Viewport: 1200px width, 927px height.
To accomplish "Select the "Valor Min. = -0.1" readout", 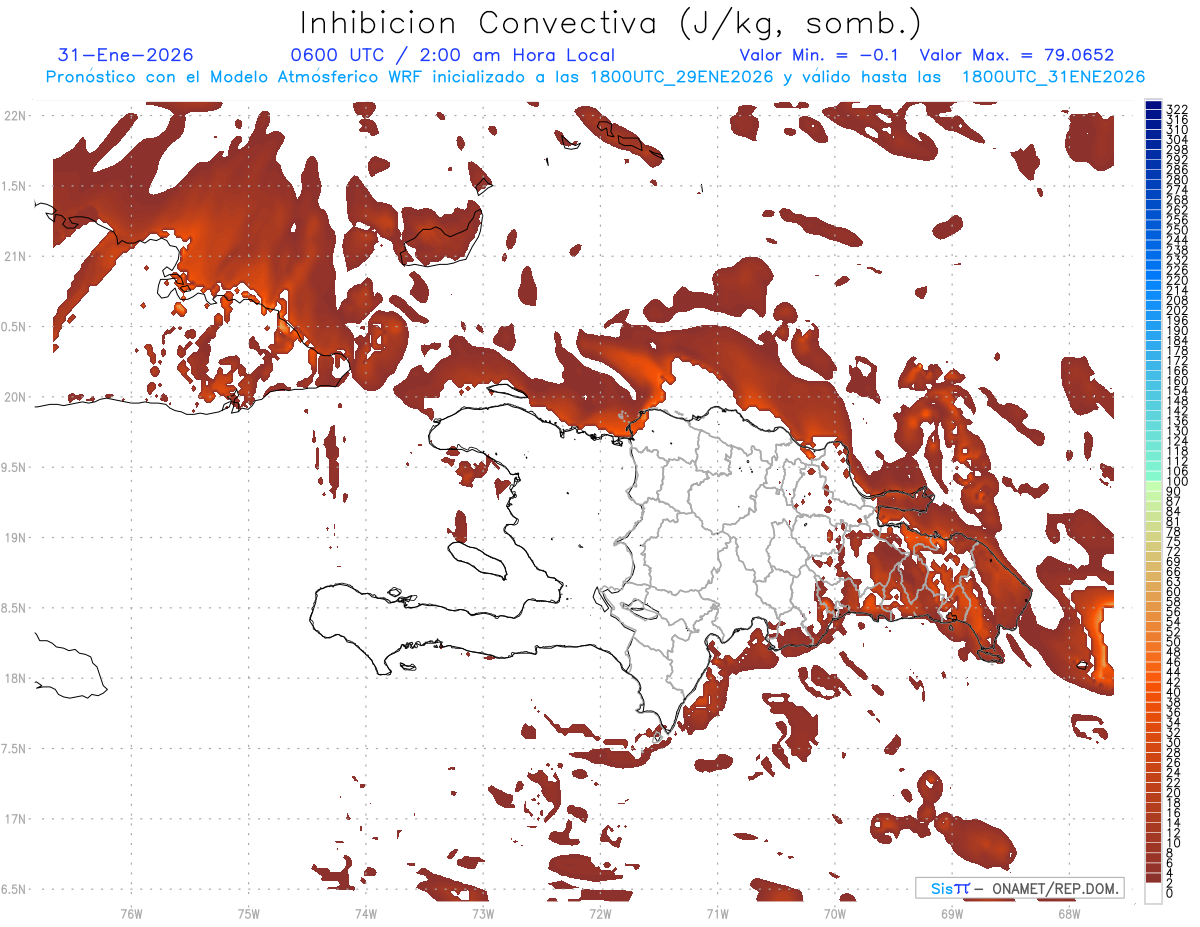I will [x=819, y=55].
